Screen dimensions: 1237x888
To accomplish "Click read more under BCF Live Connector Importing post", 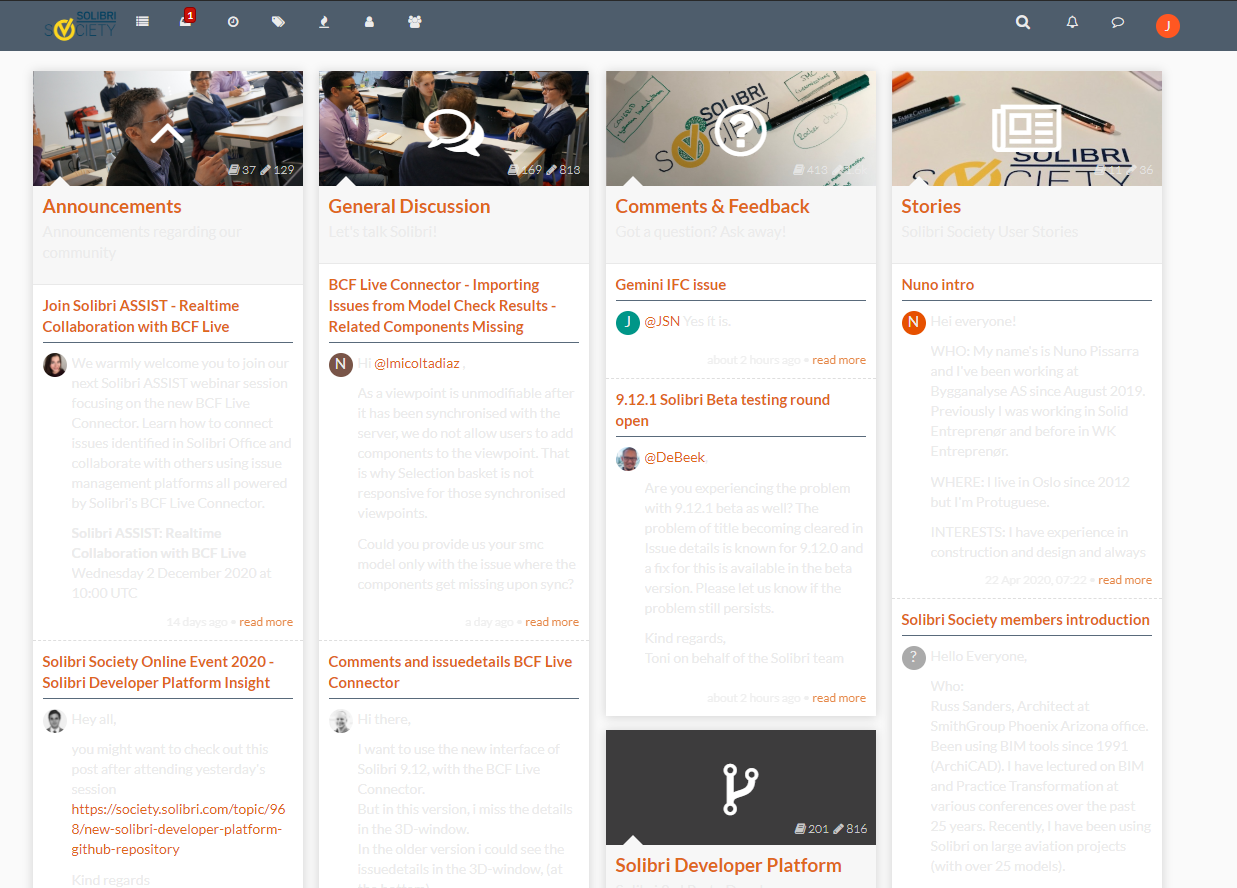I will [552, 622].
